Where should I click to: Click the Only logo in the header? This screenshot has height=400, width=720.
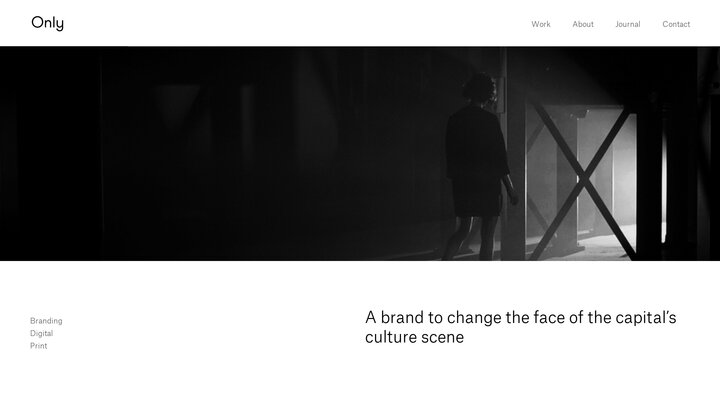point(47,23)
